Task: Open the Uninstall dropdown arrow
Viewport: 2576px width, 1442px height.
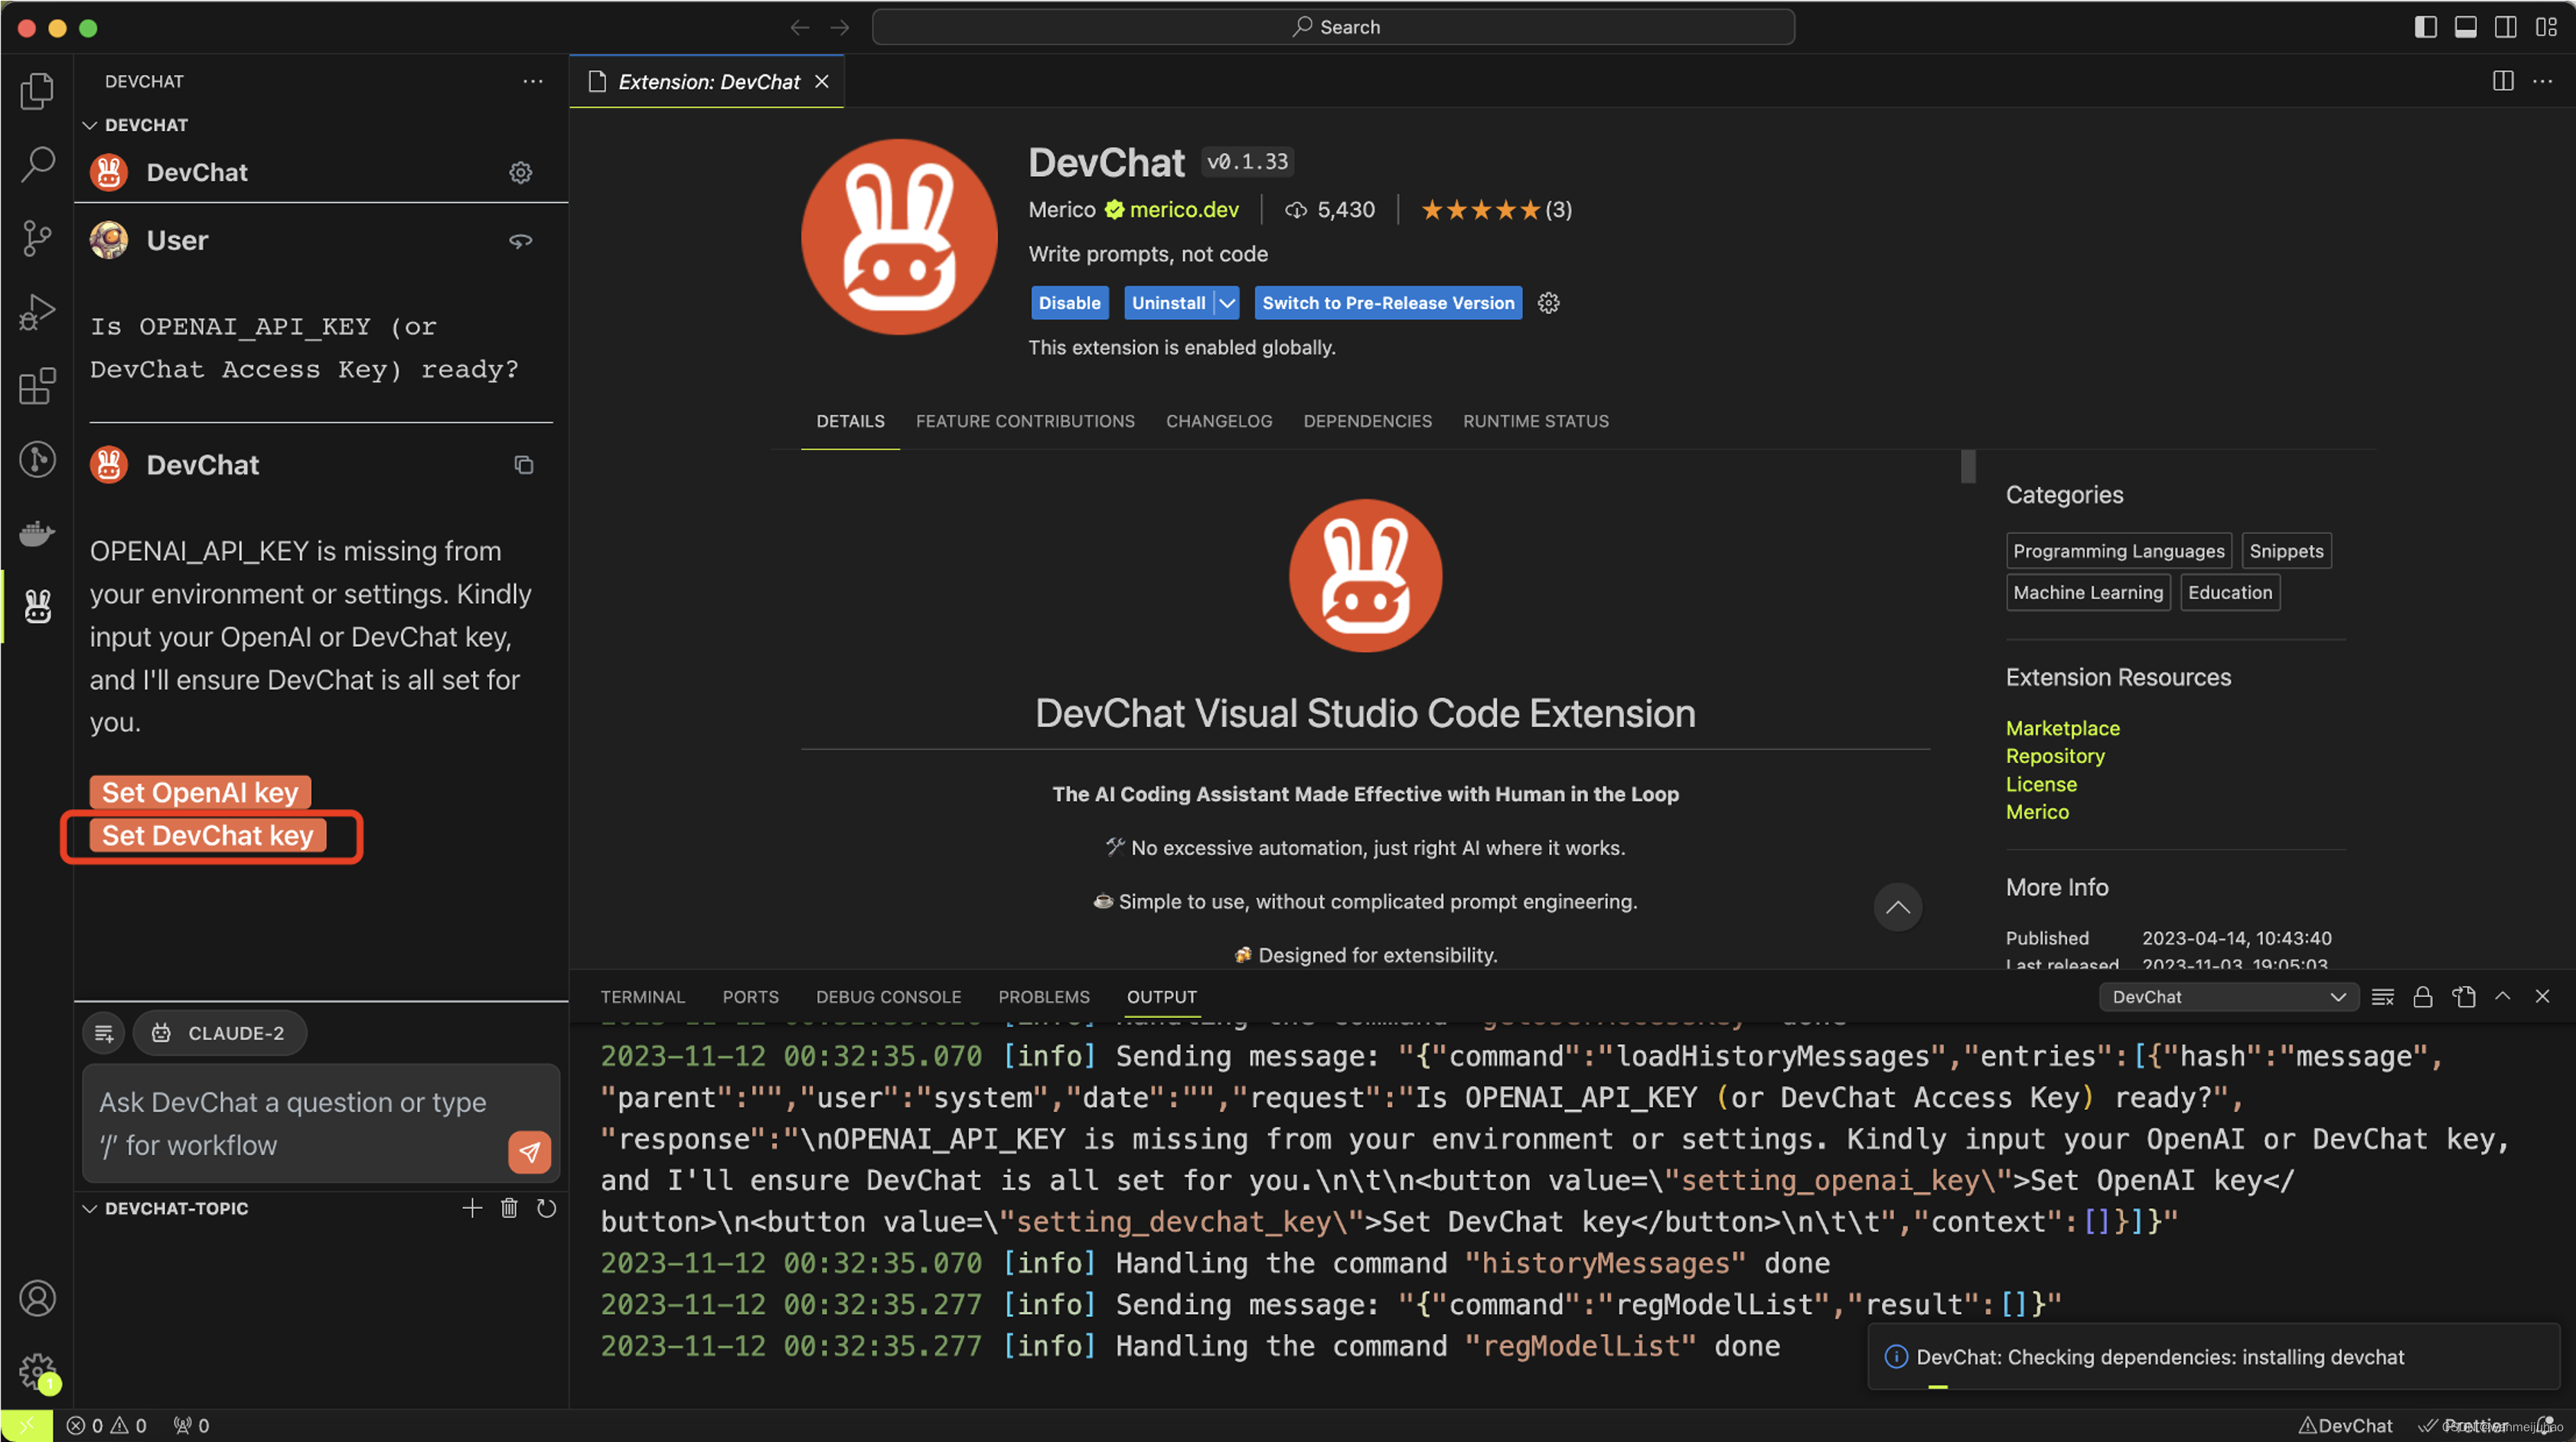Action: point(1227,303)
